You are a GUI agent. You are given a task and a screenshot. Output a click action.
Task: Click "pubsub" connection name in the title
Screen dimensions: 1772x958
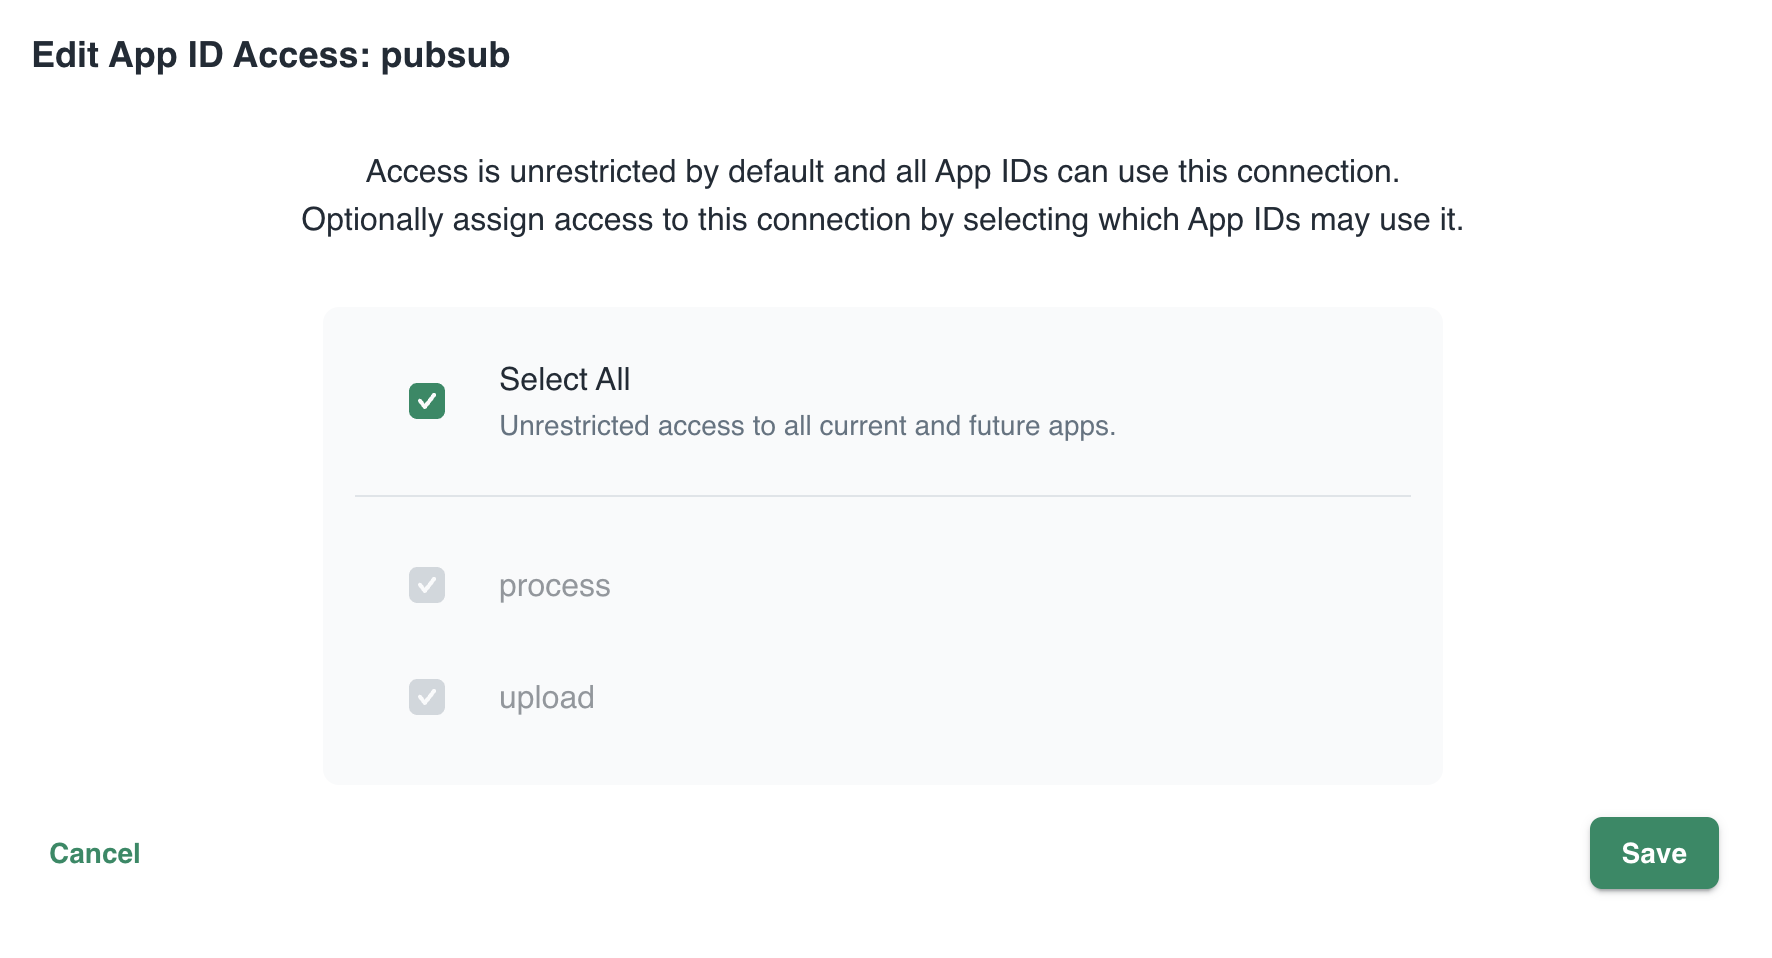point(445,55)
